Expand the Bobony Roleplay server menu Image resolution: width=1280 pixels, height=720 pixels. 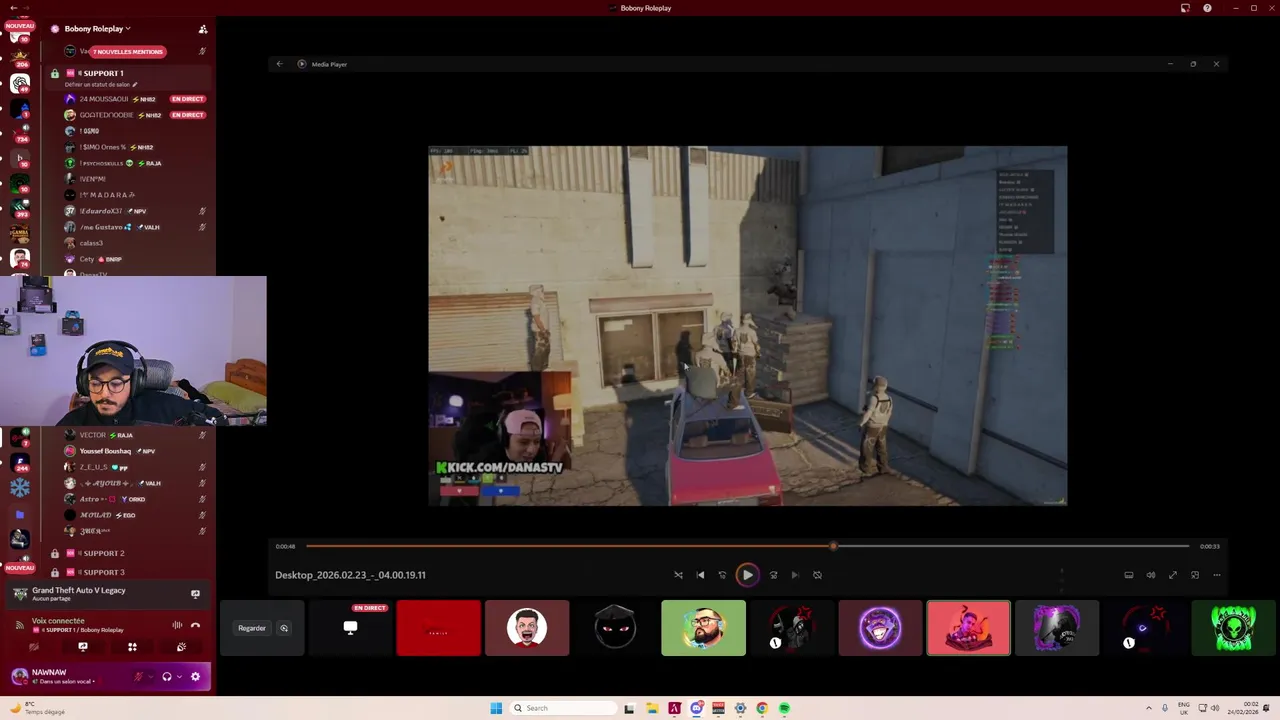[98, 29]
